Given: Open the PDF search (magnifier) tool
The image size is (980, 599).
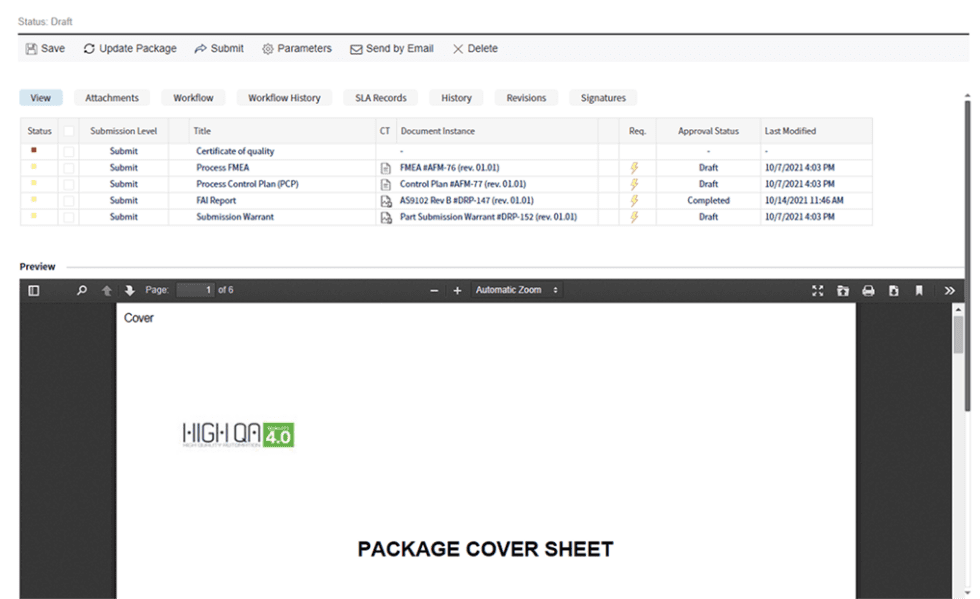Looking at the screenshot, I should (x=82, y=290).
